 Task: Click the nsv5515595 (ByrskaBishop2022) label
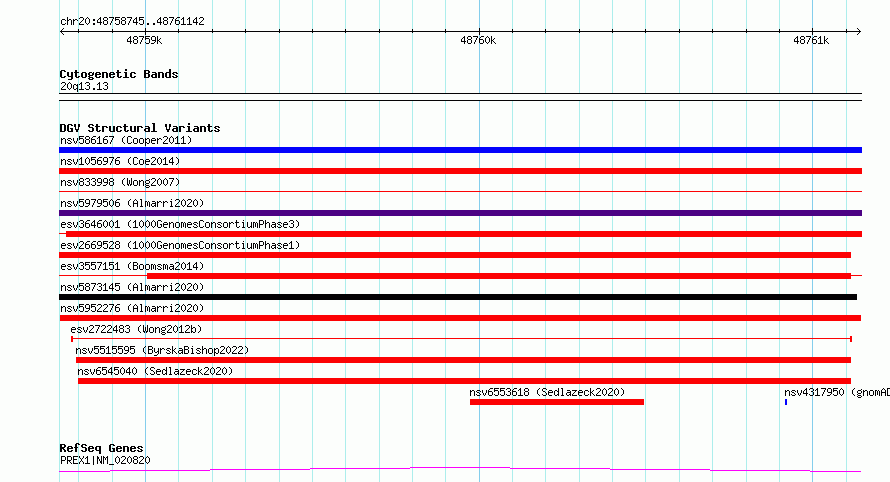[162, 350]
